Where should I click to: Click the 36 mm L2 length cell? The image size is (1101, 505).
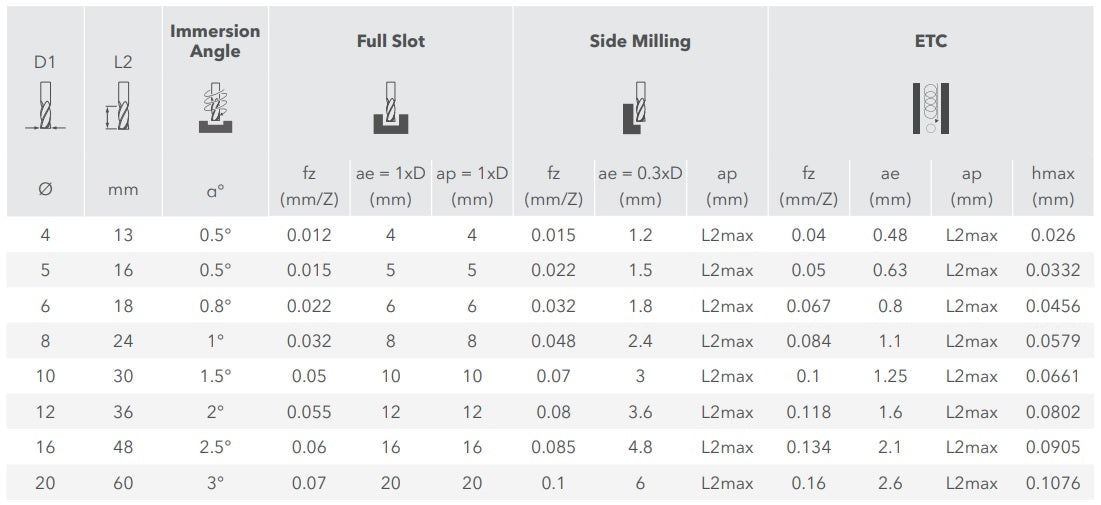[123, 411]
